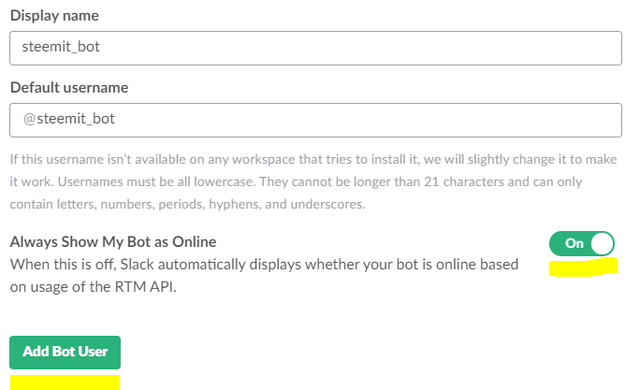640x390 pixels.
Task: Focus the Display name text field
Action: coord(316,48)
